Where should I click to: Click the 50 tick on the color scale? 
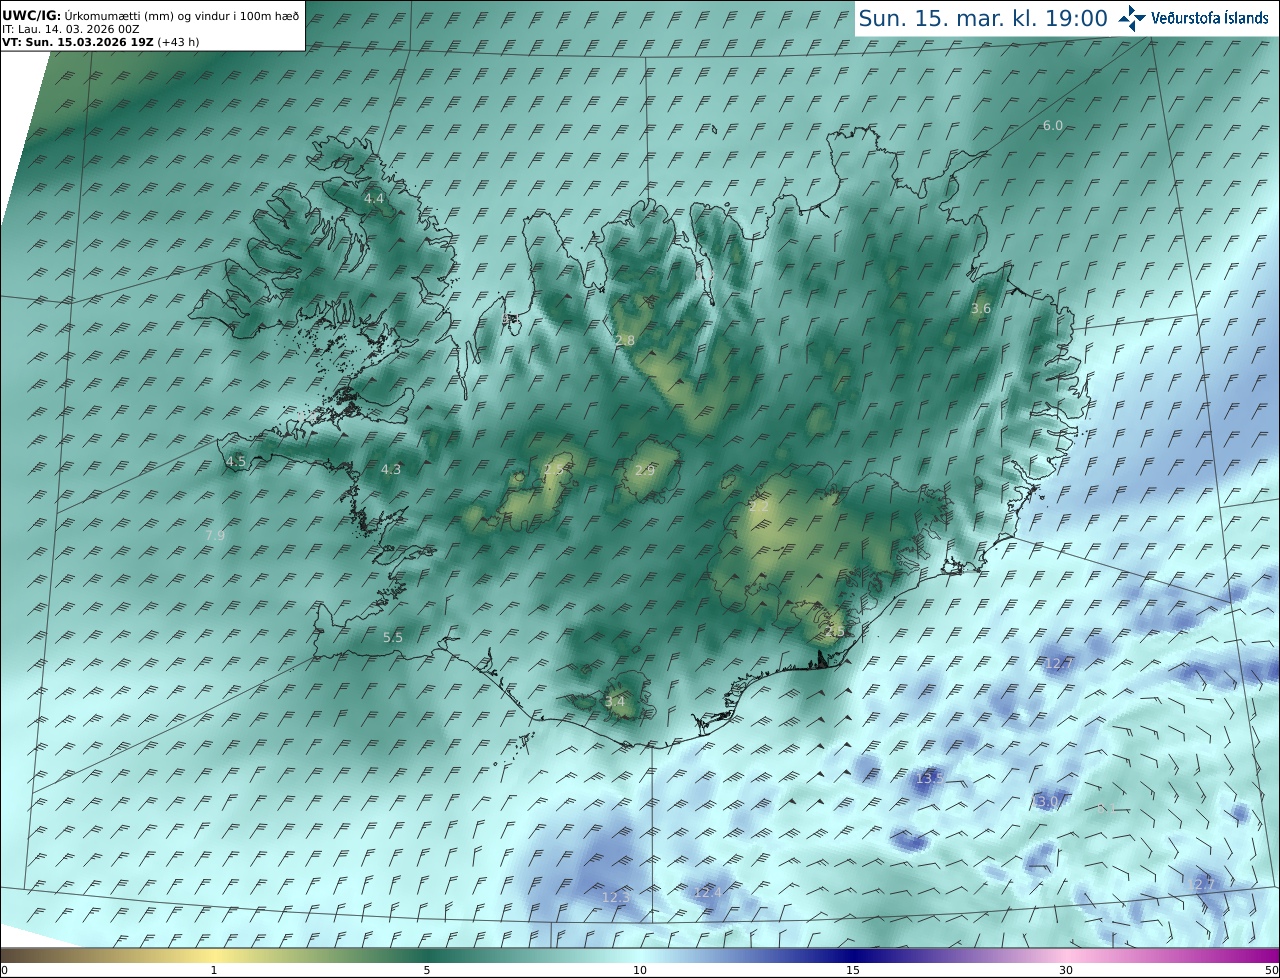click(x=1272, y=970)
